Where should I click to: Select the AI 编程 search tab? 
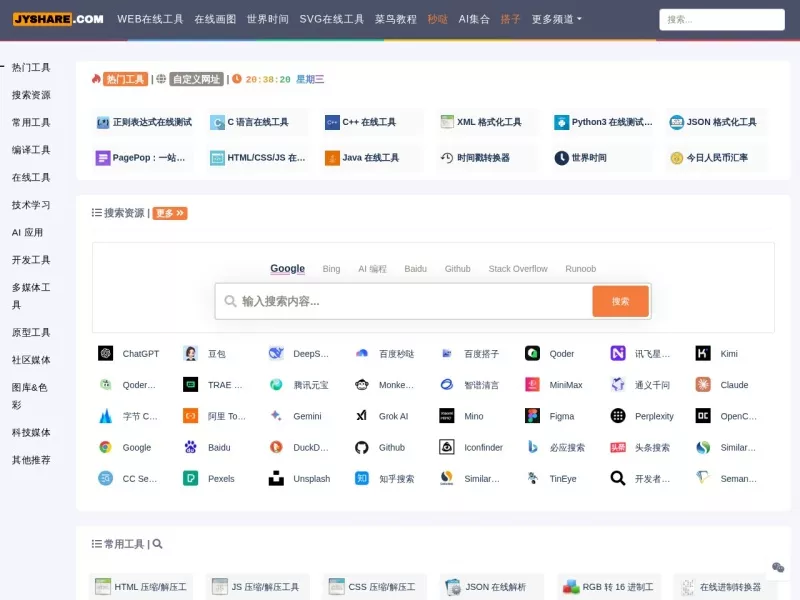pos(372,268)
